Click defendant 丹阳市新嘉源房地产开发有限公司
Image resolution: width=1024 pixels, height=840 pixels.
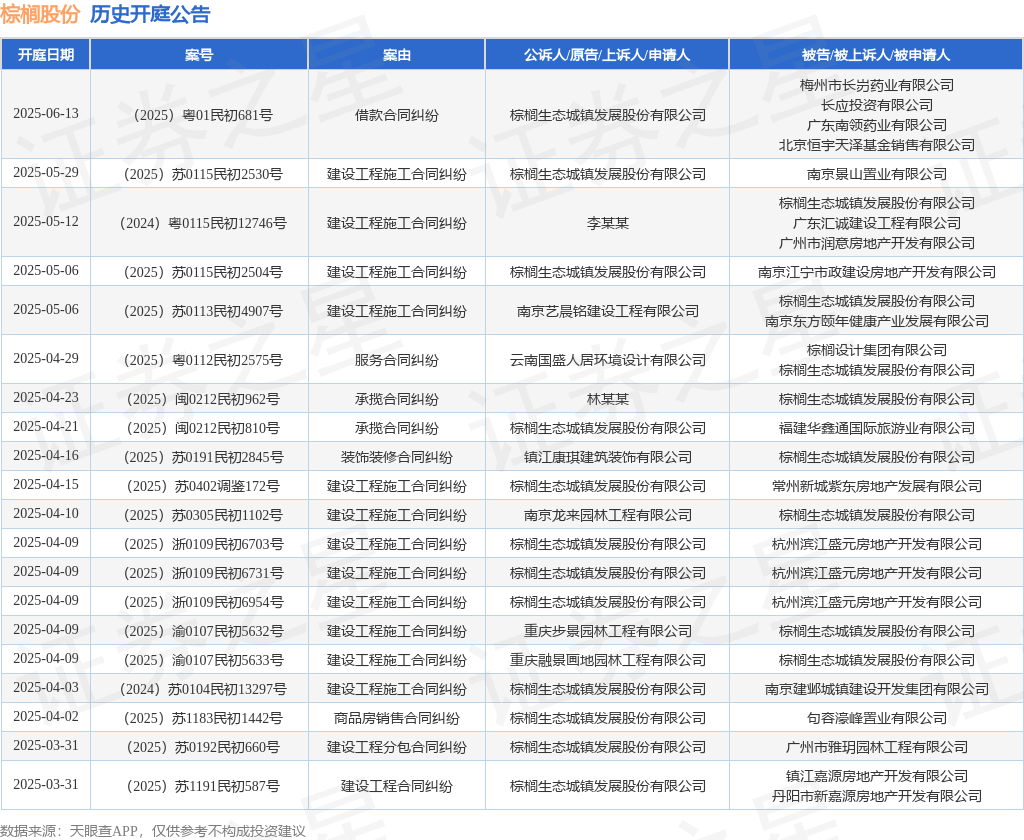tap(876, 796)
